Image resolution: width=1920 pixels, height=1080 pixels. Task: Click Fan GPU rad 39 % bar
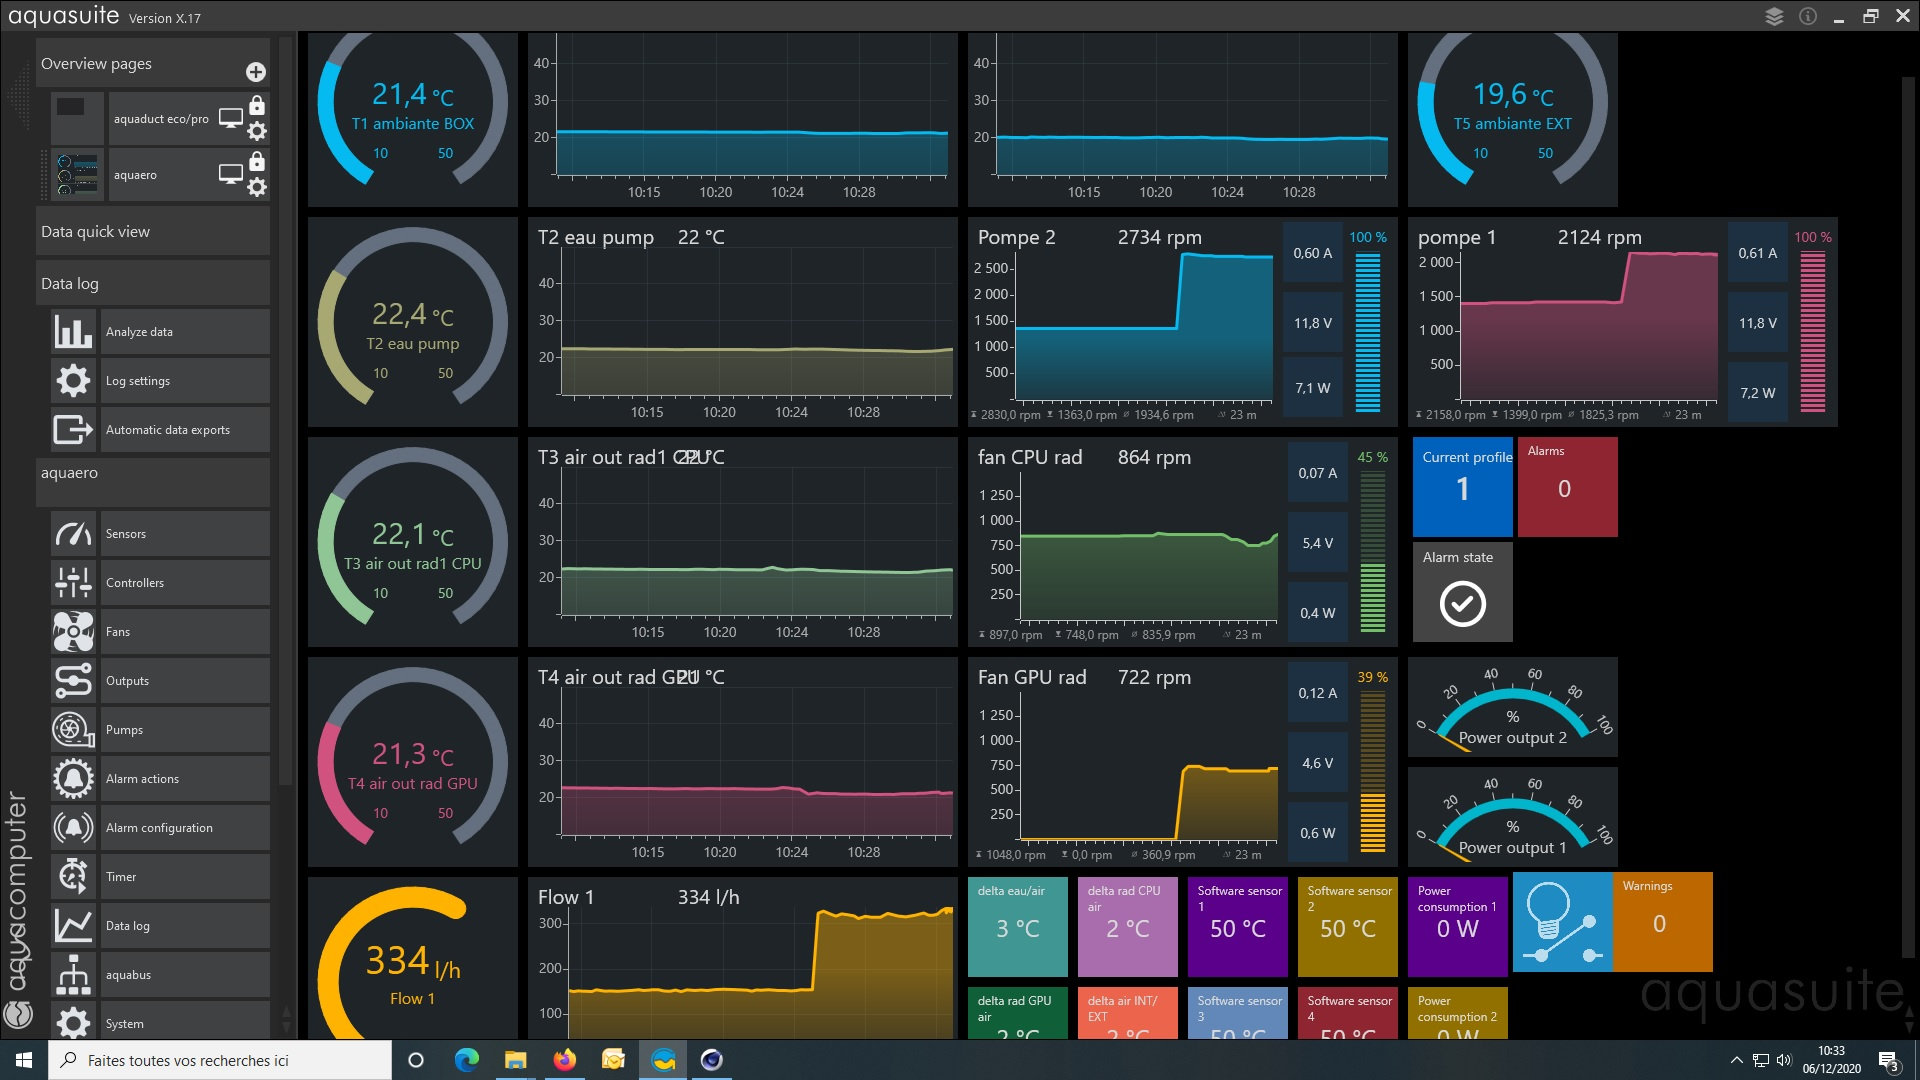pyautogui.click(x=1372, y=772)
